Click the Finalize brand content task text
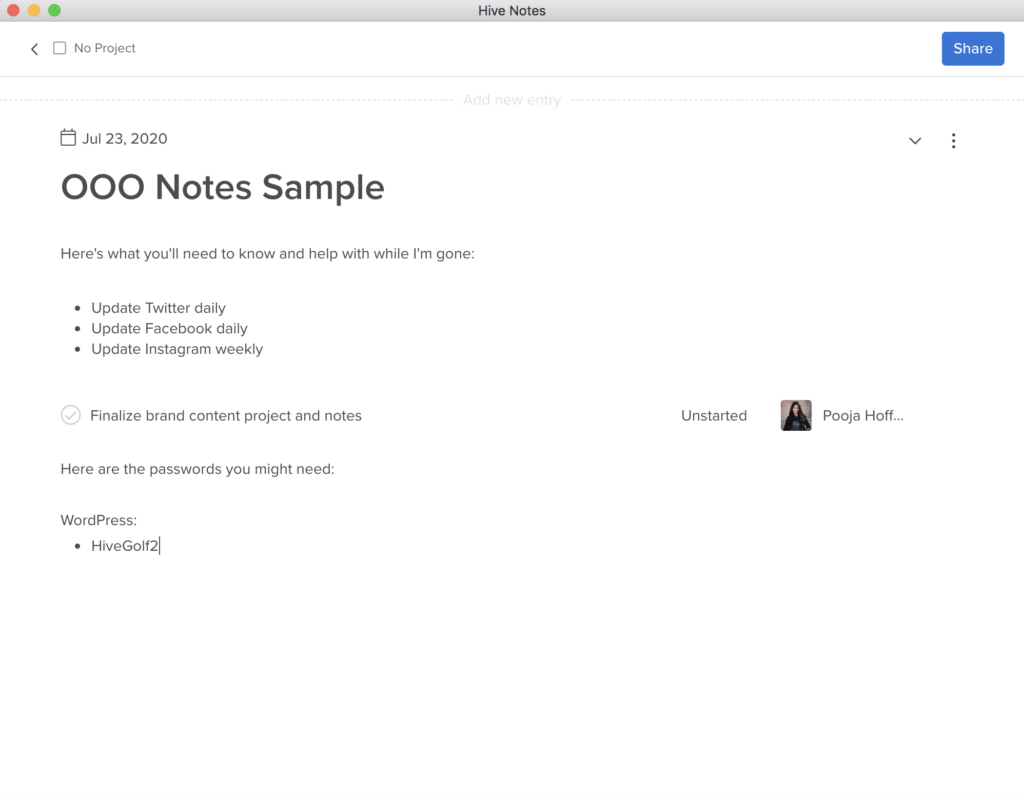 coord(226,416)
